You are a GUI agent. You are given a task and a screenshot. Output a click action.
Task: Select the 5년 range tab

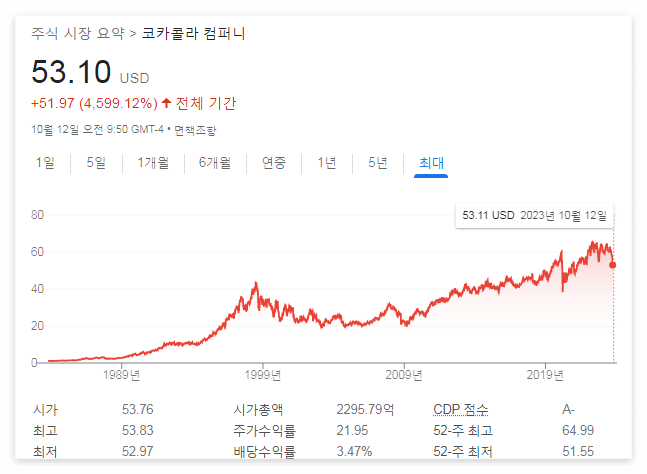click(378, 163)
